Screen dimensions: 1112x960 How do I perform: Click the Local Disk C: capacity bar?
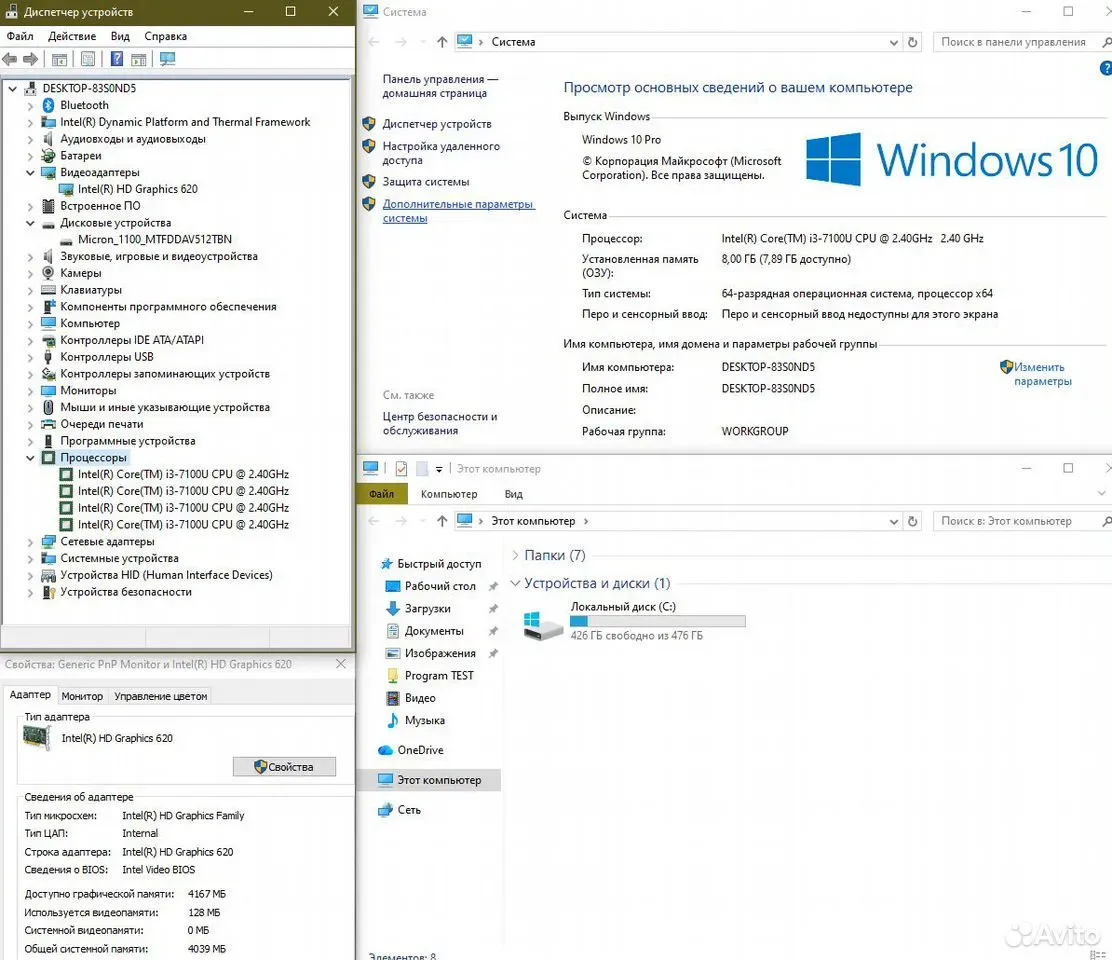657,621
